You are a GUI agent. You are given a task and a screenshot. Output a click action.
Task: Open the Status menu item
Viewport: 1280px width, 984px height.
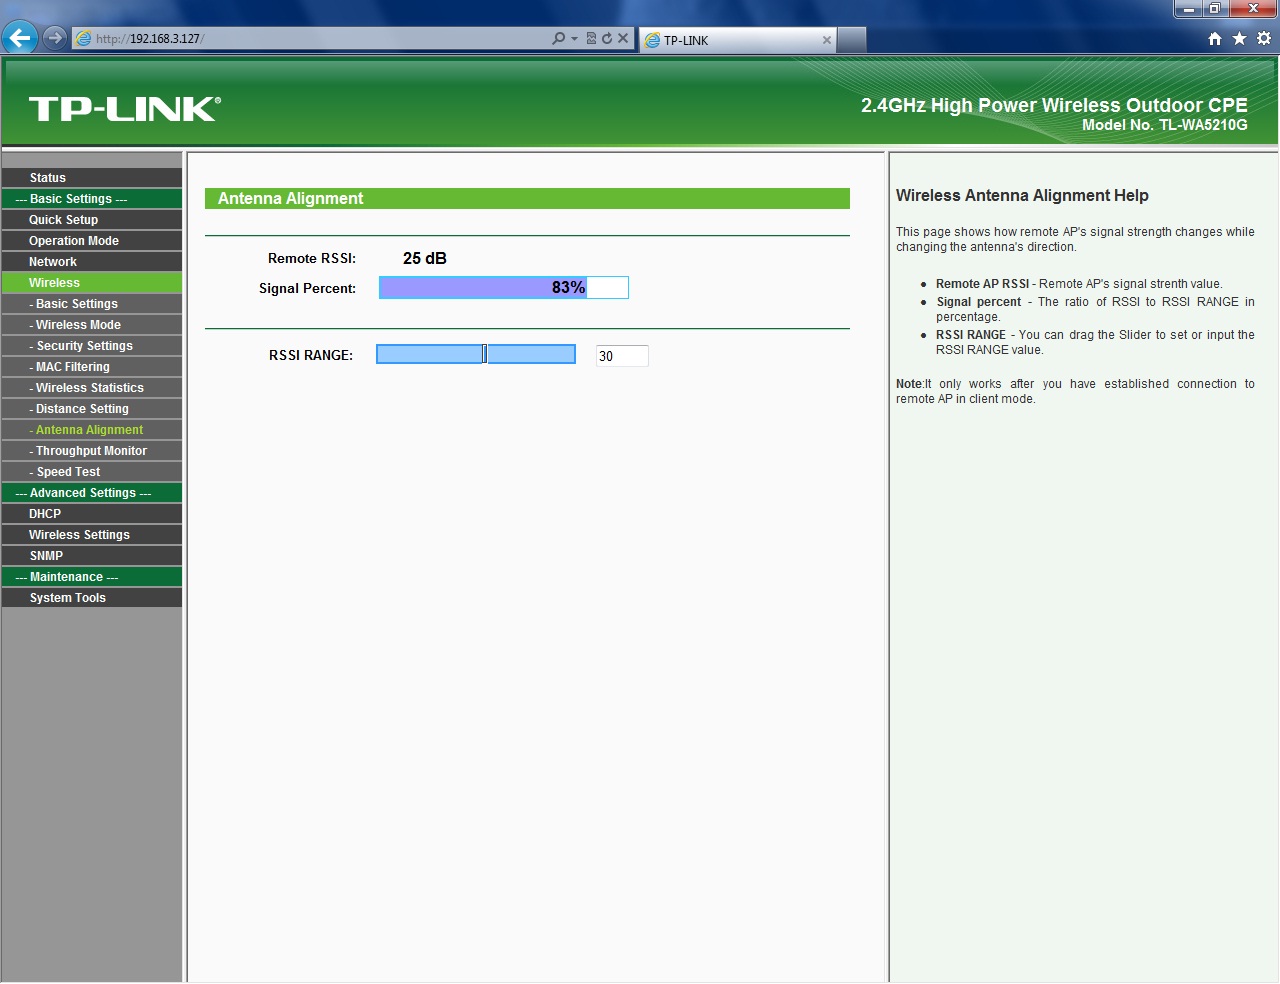pyautogui.click(x=92, y=178)
